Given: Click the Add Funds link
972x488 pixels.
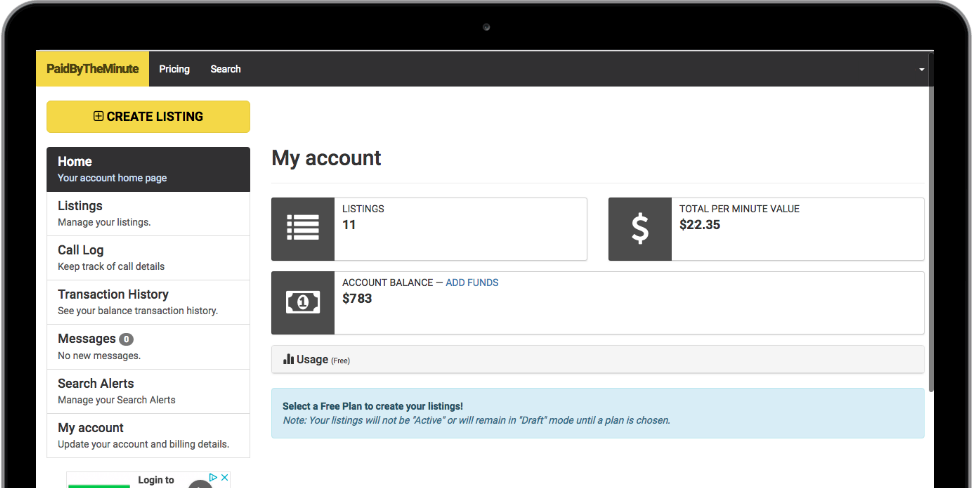Looking at the screenshot, I should pos(472,283).
